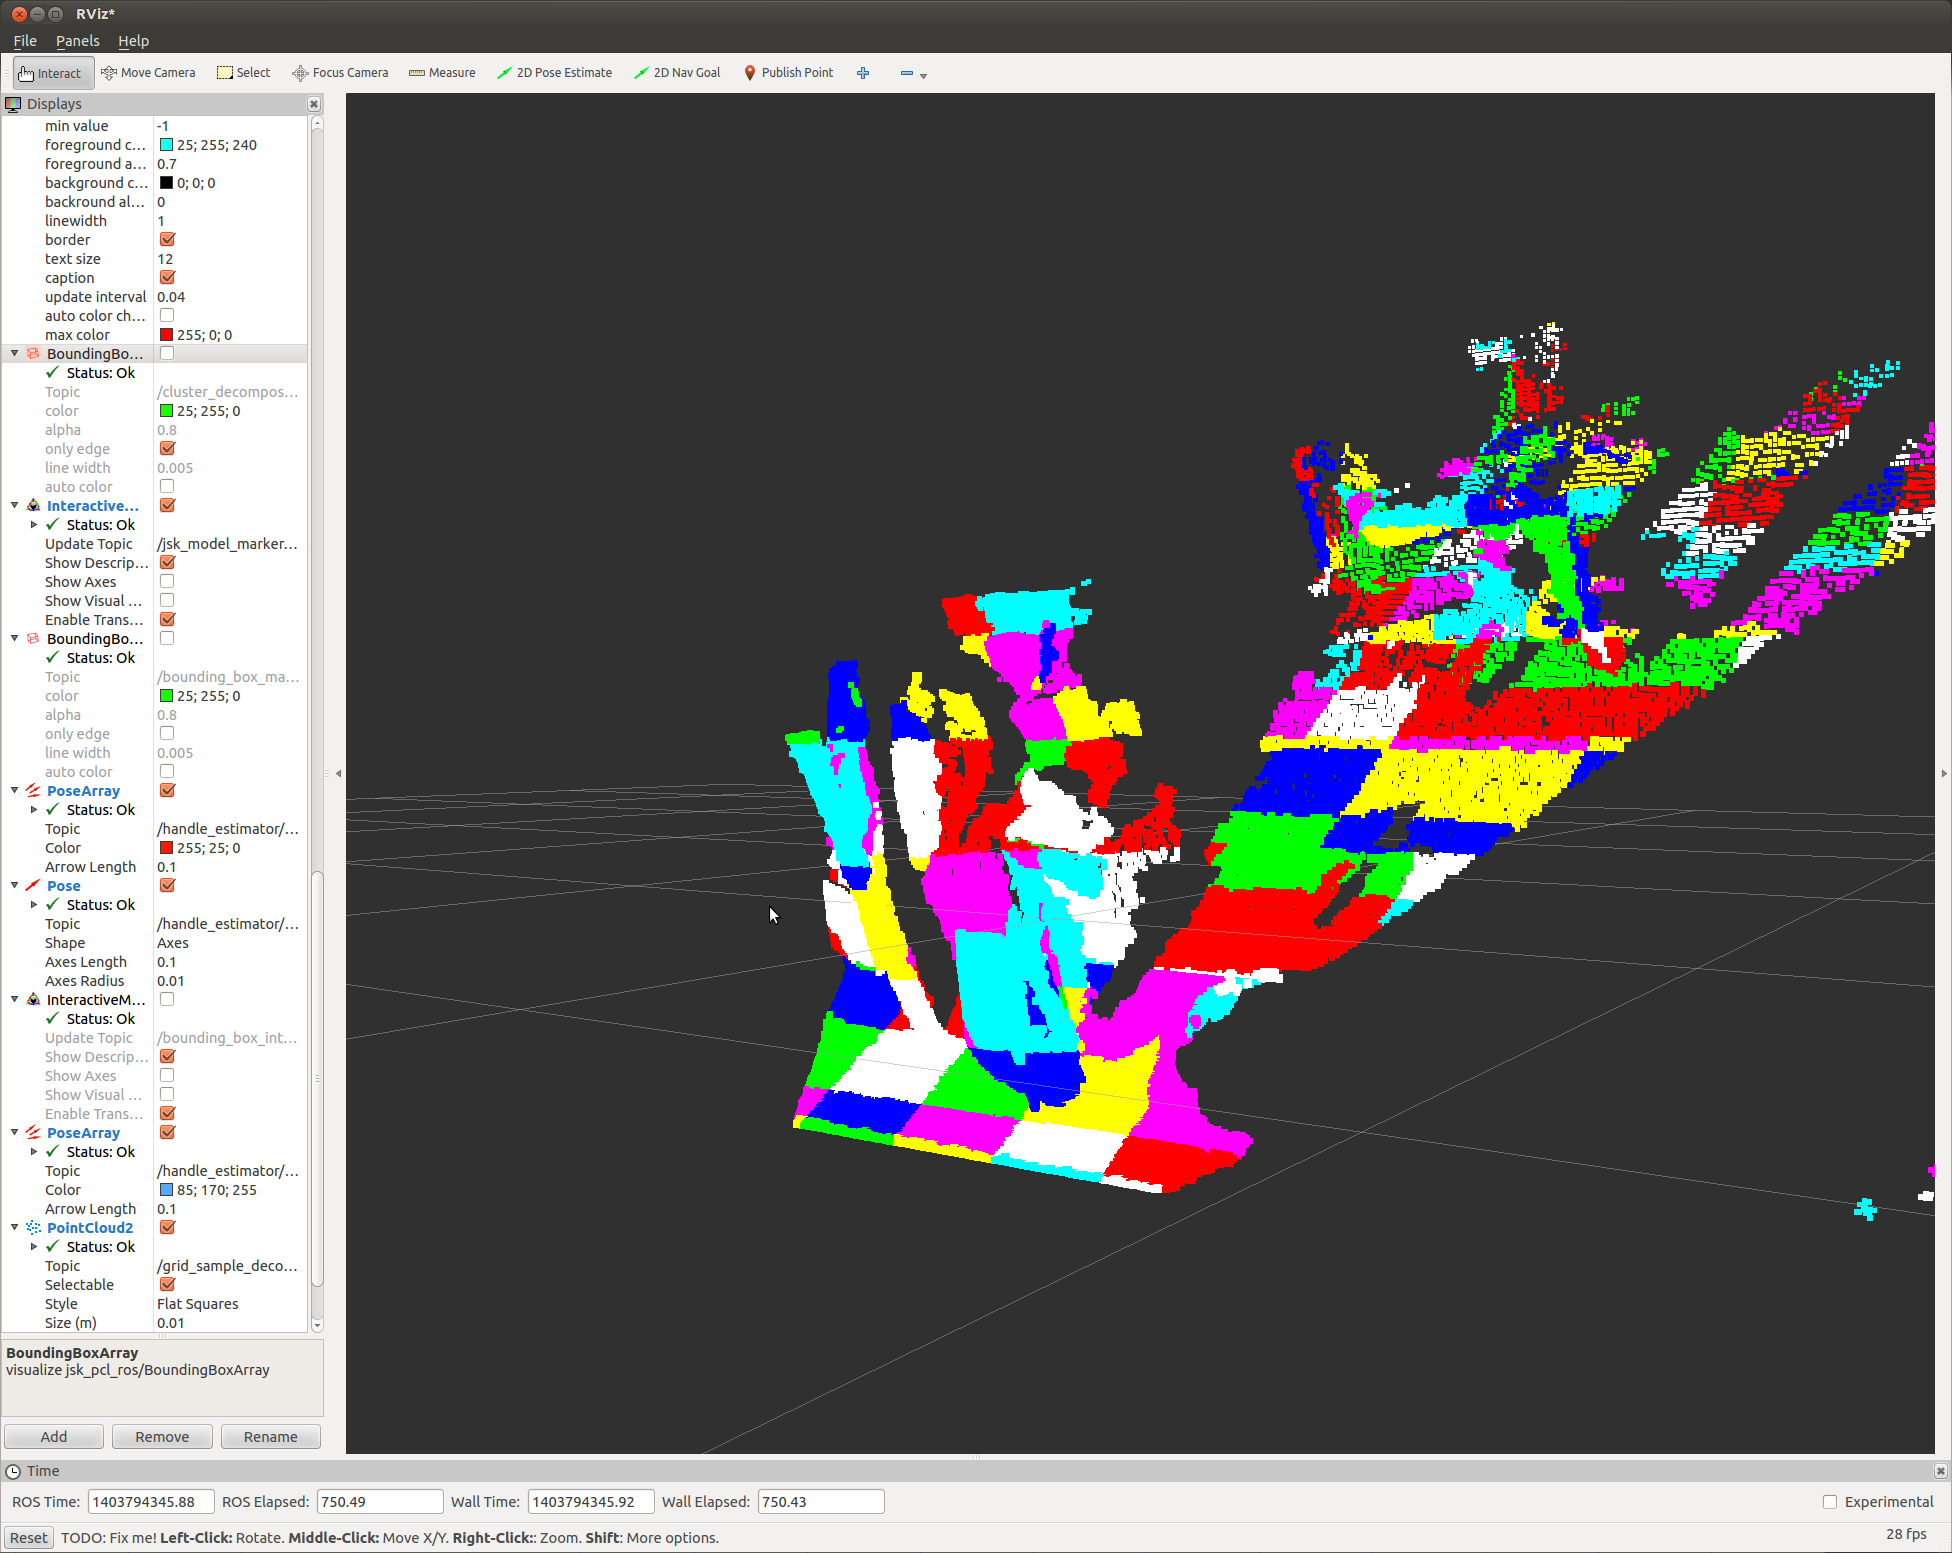Image resolution: width=1952 pixels, height=1553 pixels.
Task: Toggle the Selectable checkbox
Action: point(167,1285)
